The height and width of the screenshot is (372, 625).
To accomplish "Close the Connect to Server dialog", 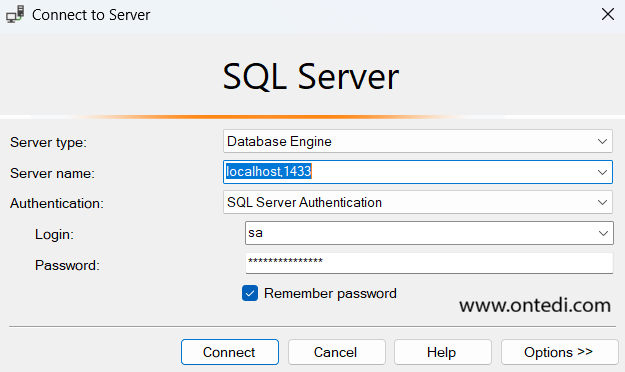I will pos(607,14).
